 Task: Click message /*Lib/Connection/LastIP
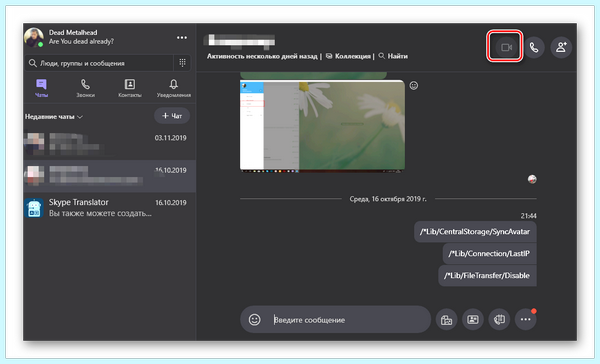489,253
